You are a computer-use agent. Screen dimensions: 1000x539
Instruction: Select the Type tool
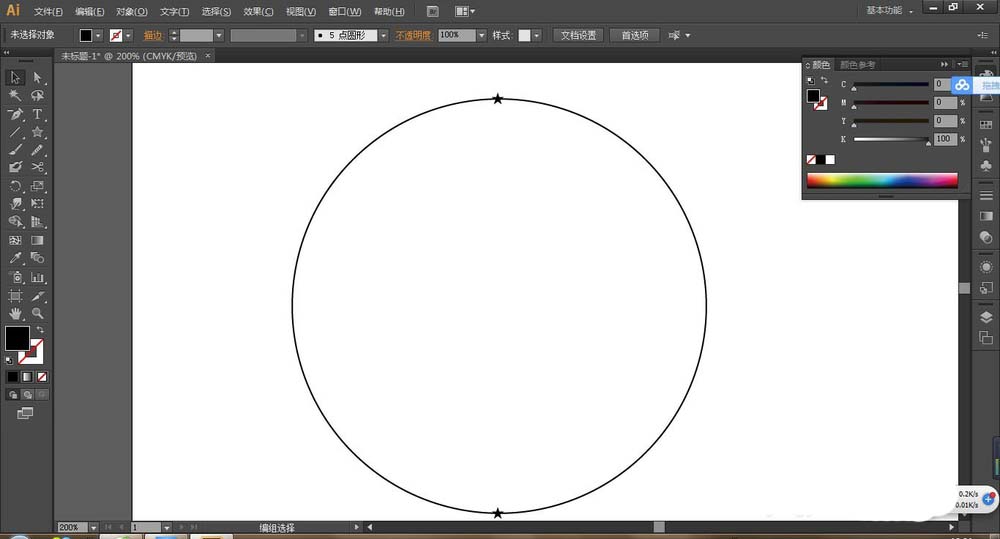click(38, 114)
